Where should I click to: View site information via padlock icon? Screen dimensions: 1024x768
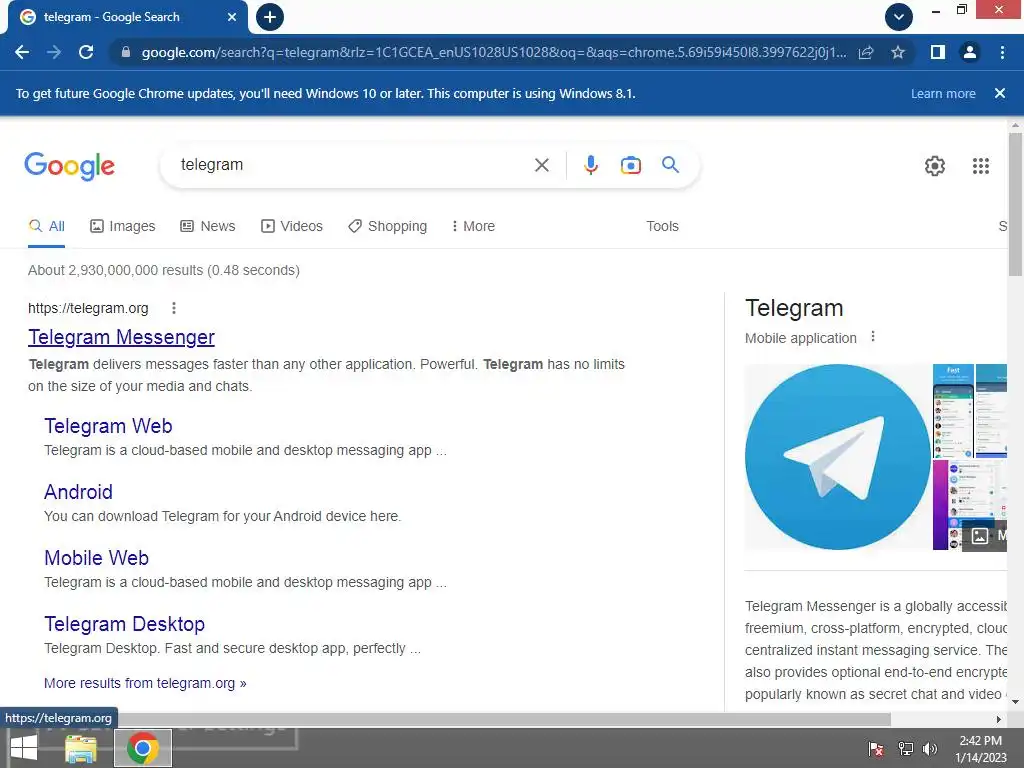[126, 52]
